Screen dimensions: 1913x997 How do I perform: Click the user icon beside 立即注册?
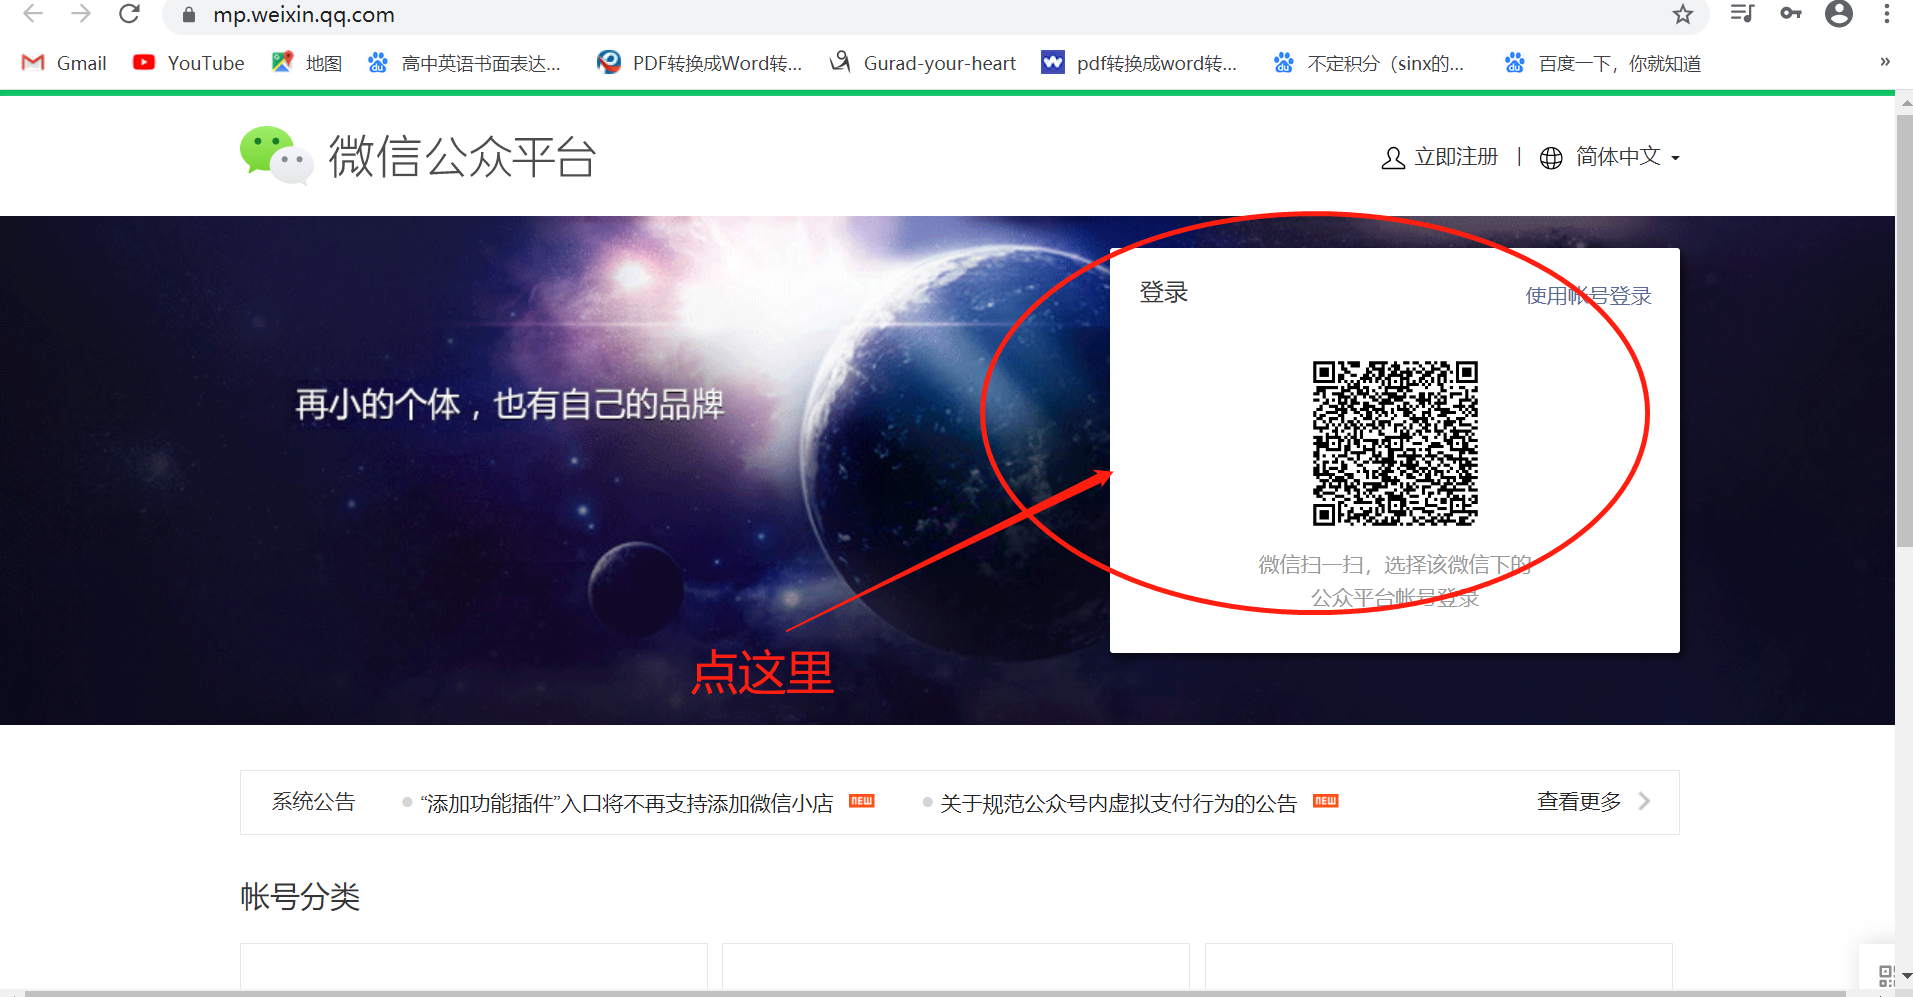pyautogui.click(x=1393, y=158)
